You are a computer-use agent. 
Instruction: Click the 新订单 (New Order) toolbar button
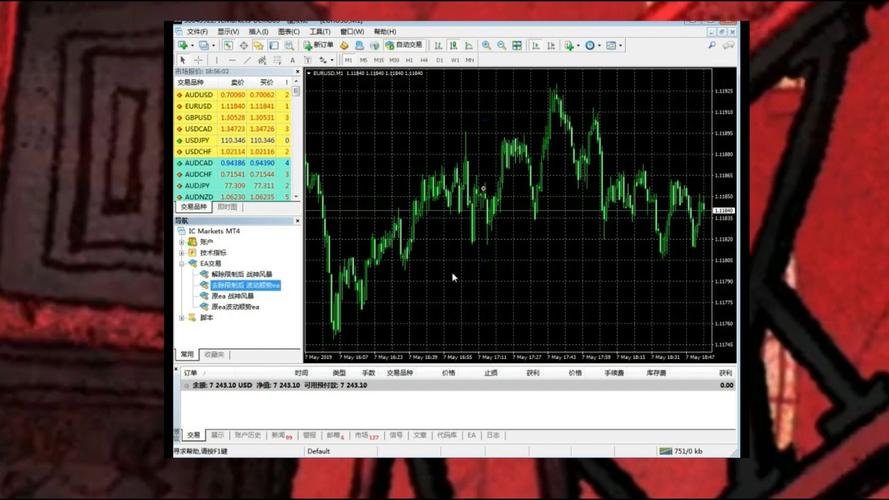(x=319, y=45)
